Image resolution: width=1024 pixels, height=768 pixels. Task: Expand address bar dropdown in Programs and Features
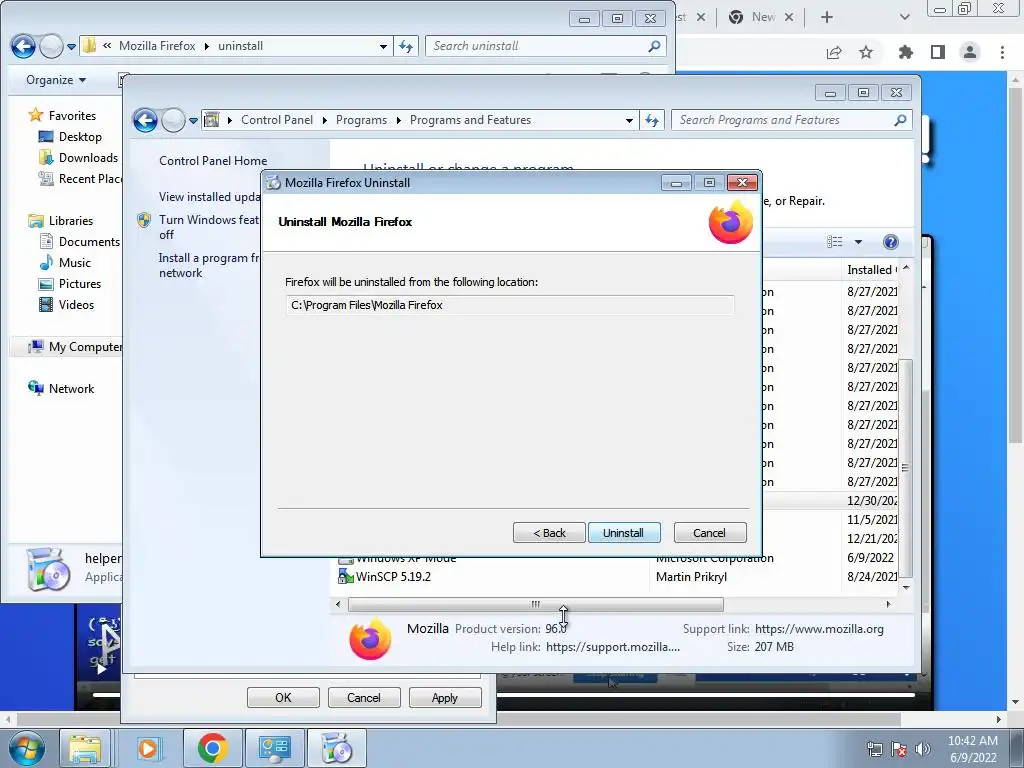point(629,121)
